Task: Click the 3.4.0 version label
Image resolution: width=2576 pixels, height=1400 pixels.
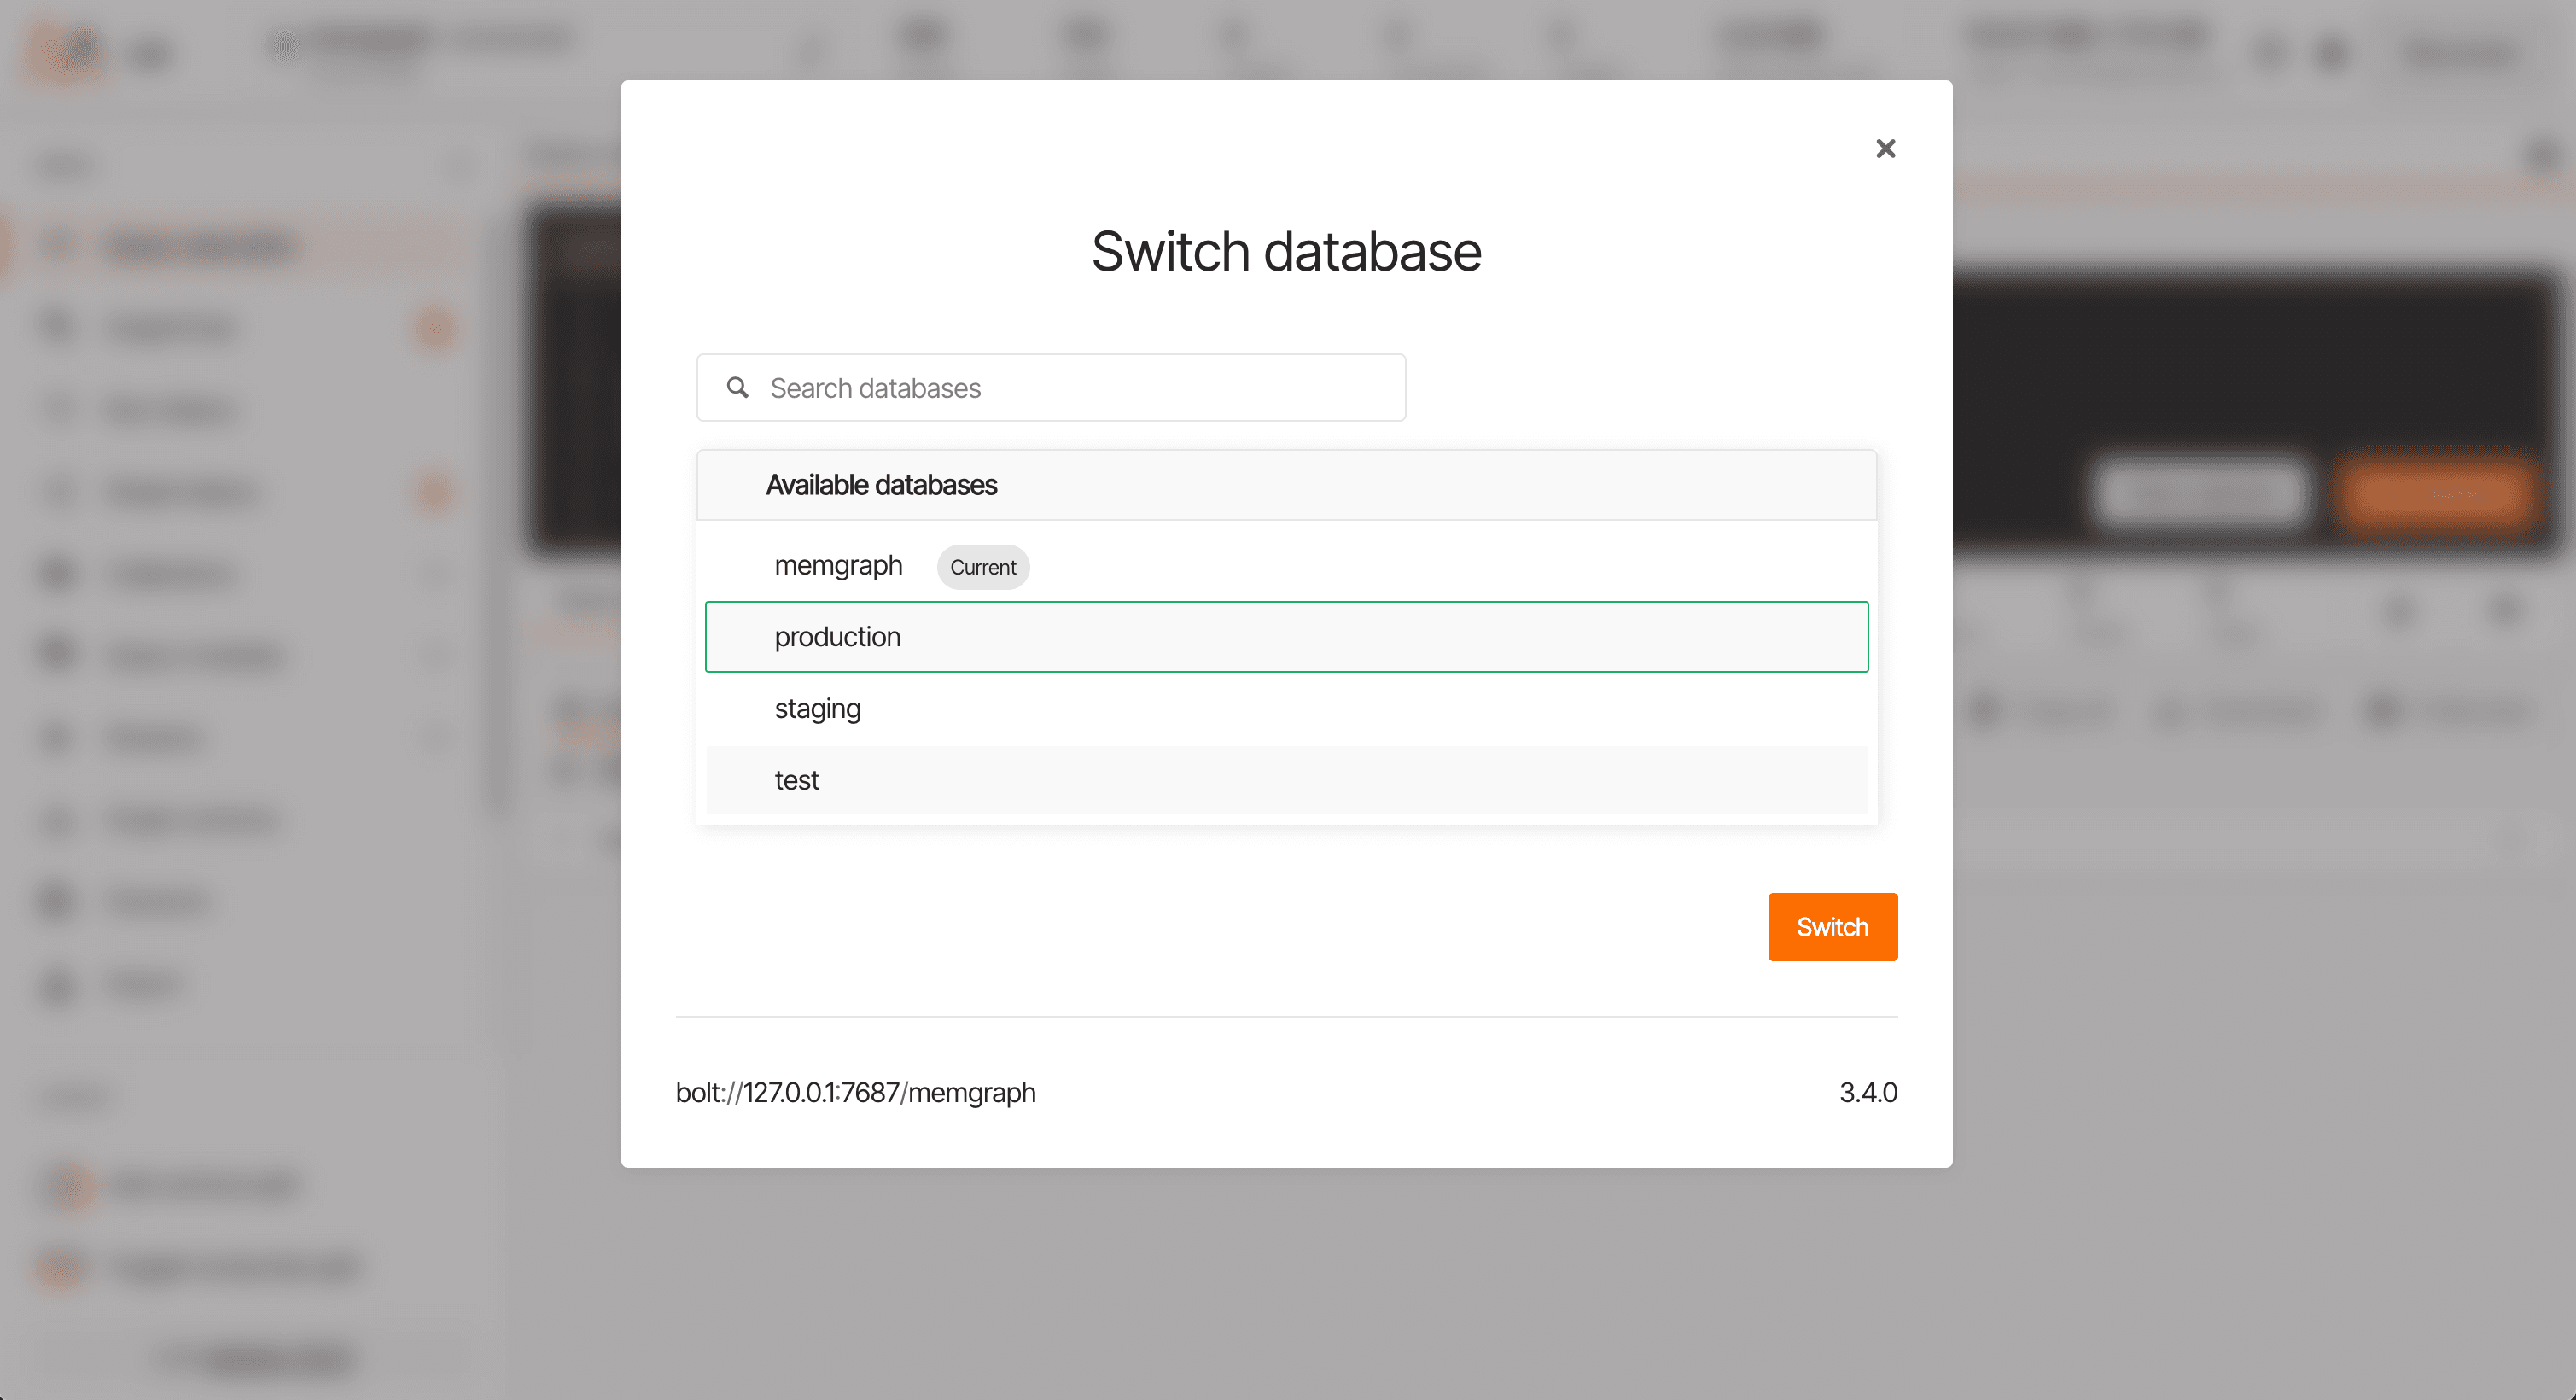Action: [x=1868, y=1092]
